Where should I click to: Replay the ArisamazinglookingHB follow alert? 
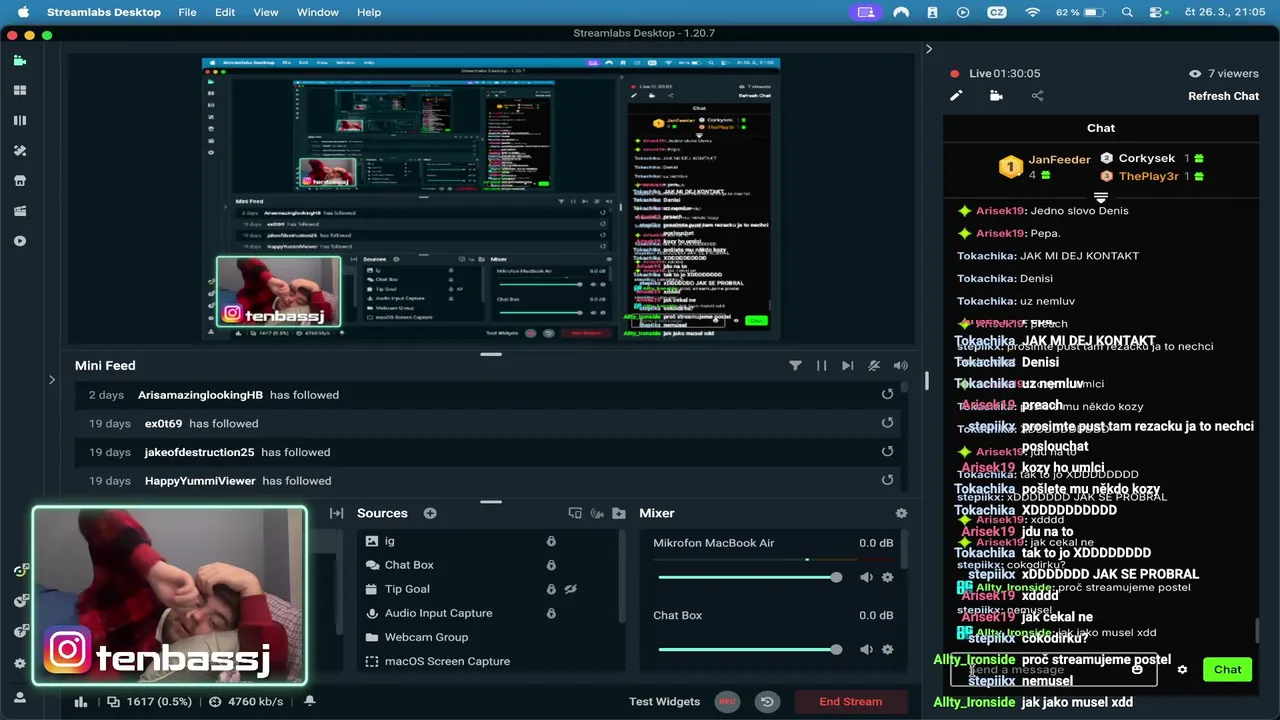(887, 394)
